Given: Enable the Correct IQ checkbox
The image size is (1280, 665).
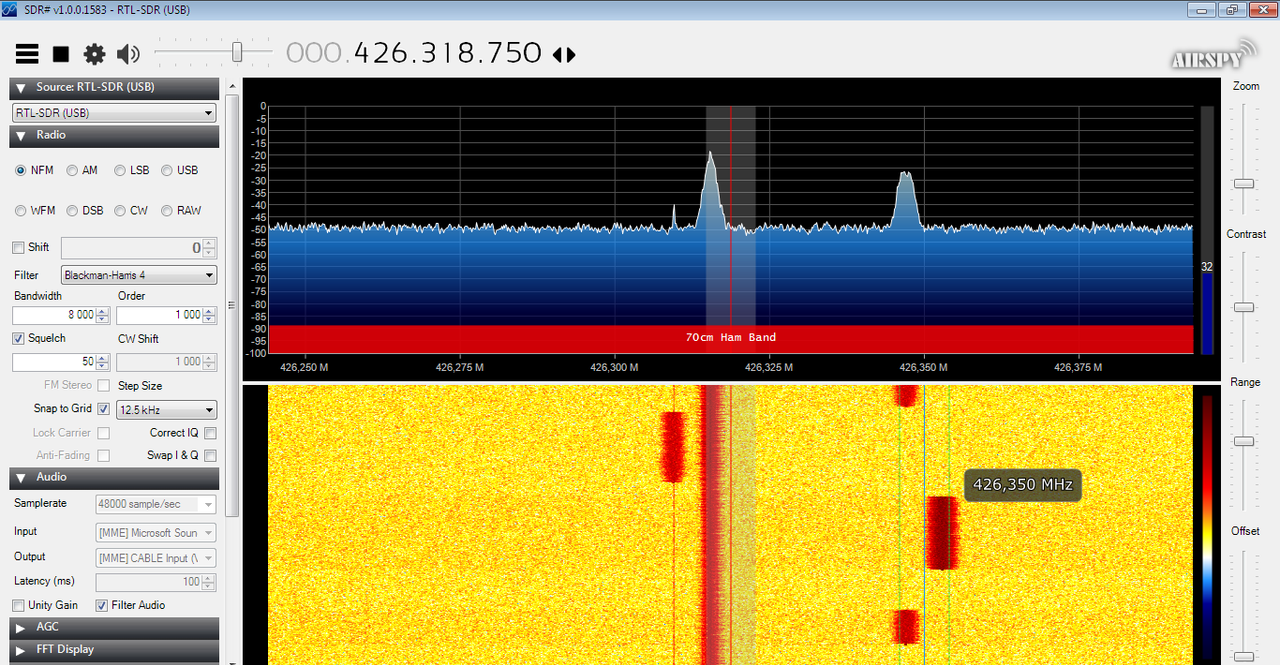Looking at the screenshot, I should (x=210, y=434).
